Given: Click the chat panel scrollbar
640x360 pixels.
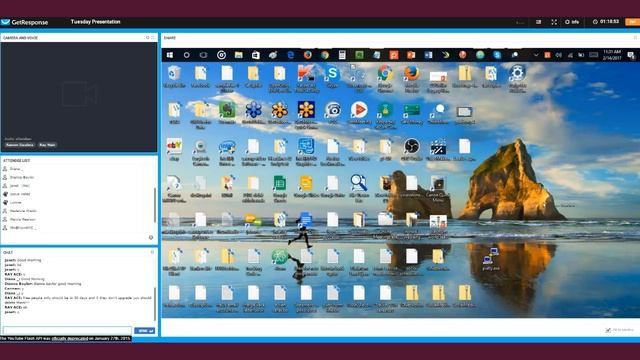Looking at the screenshot, I should 155,304.
